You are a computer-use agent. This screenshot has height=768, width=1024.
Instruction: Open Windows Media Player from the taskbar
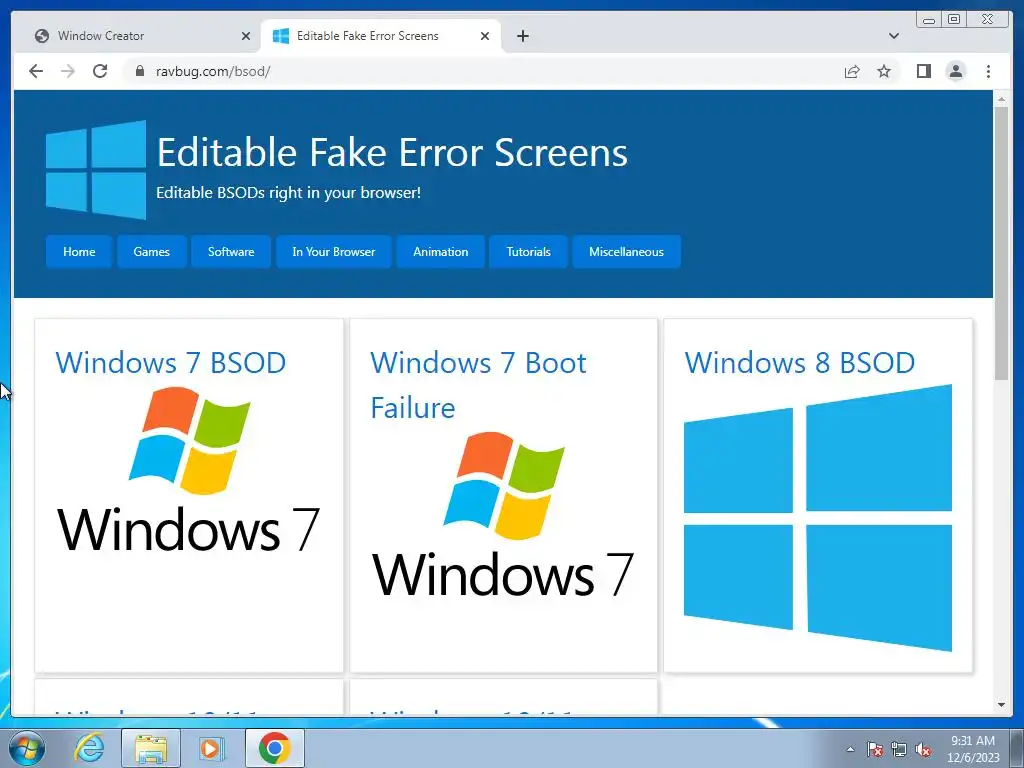pyautogui.click(x=211, y=748)
